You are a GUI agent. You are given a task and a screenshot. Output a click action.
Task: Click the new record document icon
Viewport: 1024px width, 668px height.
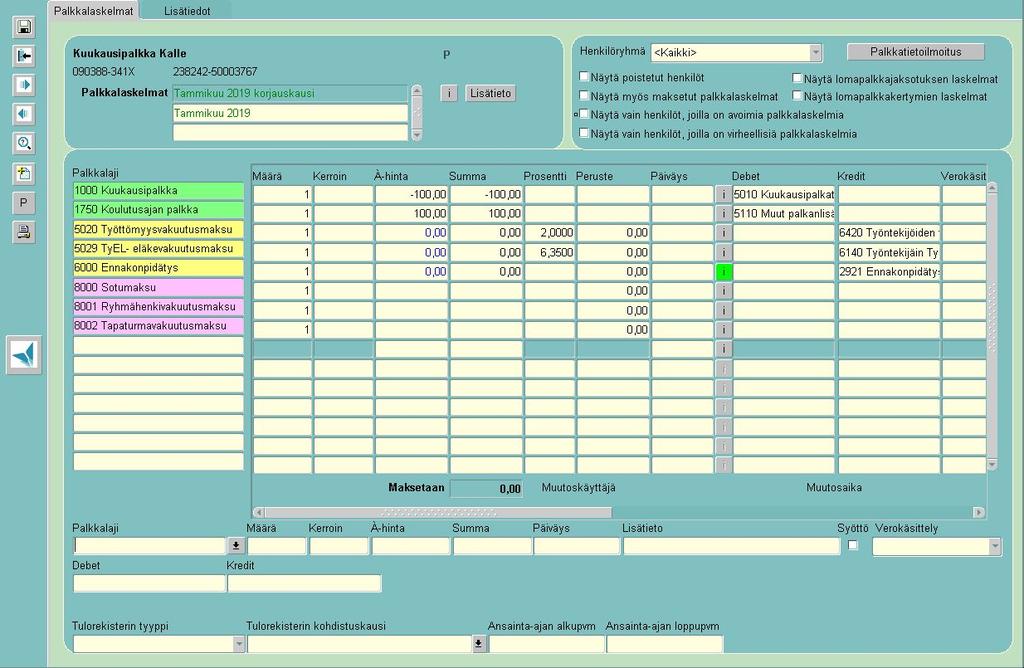click(x=24, y=173)
